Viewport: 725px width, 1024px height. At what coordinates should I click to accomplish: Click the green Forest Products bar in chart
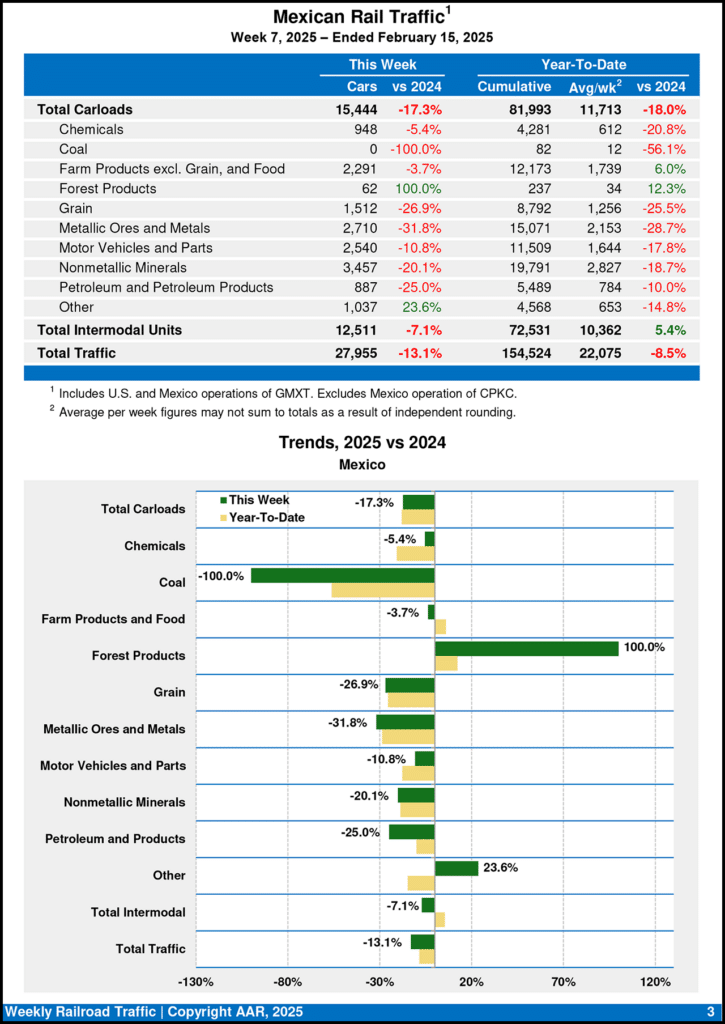[526, 649]
